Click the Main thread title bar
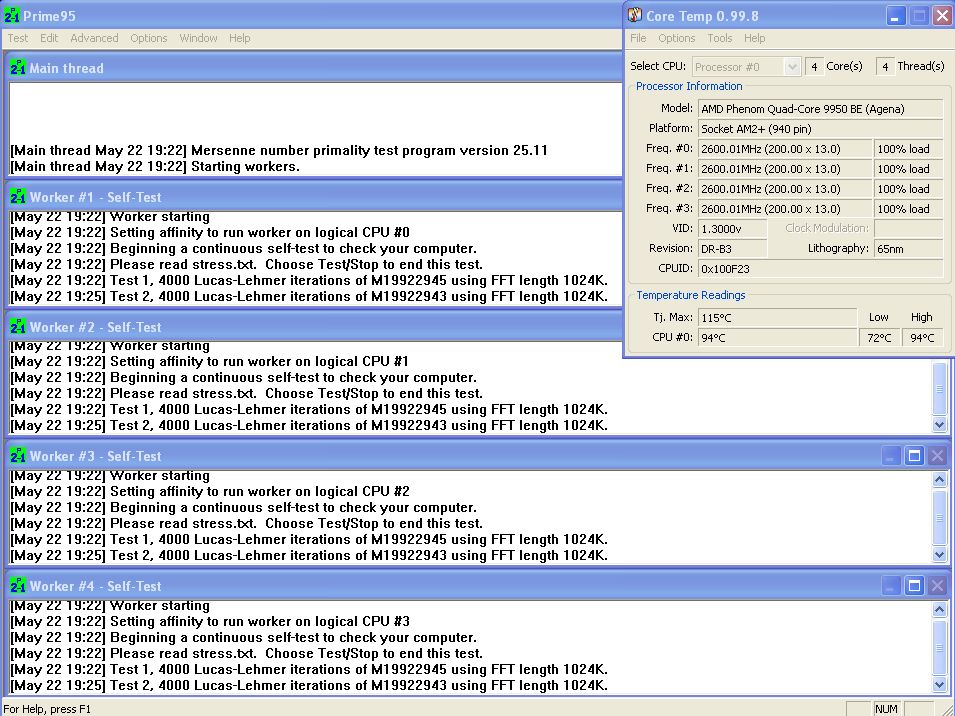 click(x=314, y=68)
